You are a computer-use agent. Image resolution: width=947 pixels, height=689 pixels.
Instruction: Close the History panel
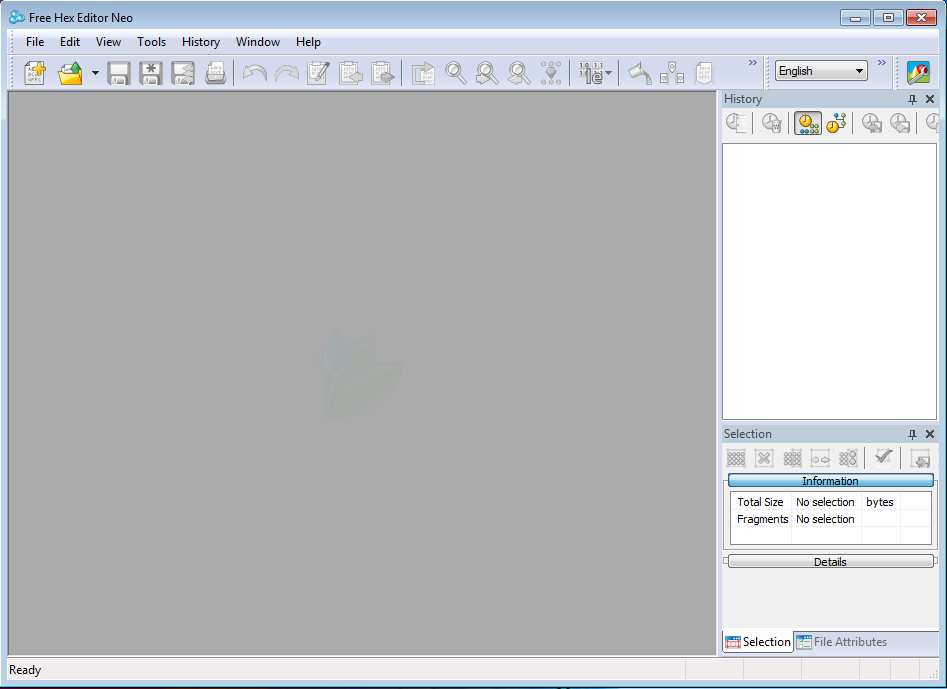click(x=930, y=99)
